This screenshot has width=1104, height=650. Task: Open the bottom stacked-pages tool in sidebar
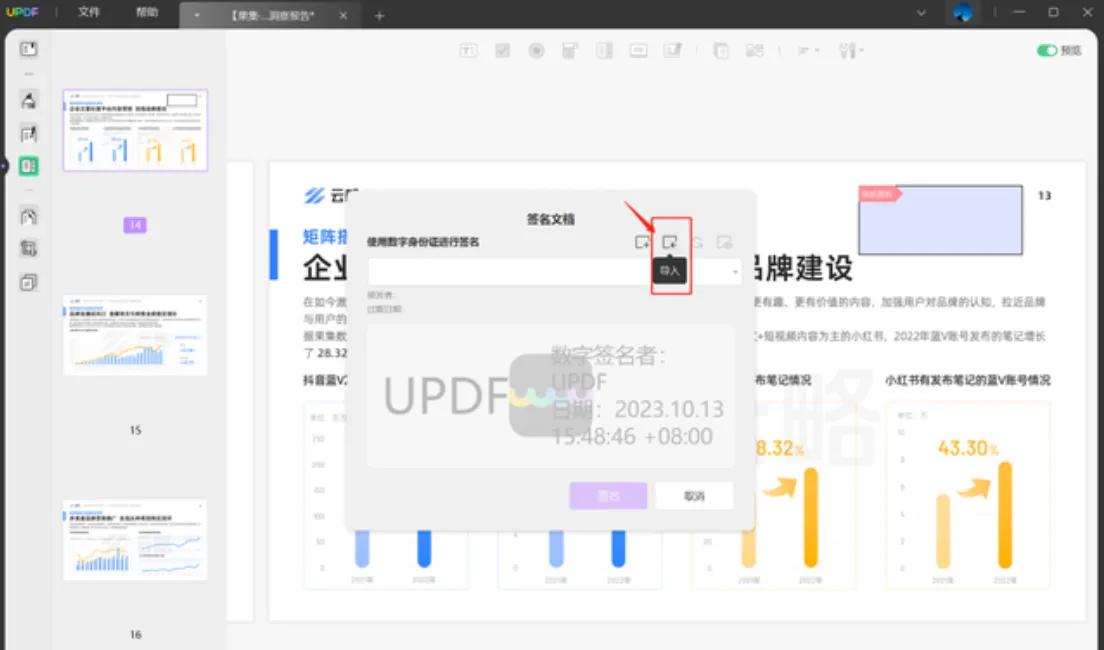pos(28,282)
